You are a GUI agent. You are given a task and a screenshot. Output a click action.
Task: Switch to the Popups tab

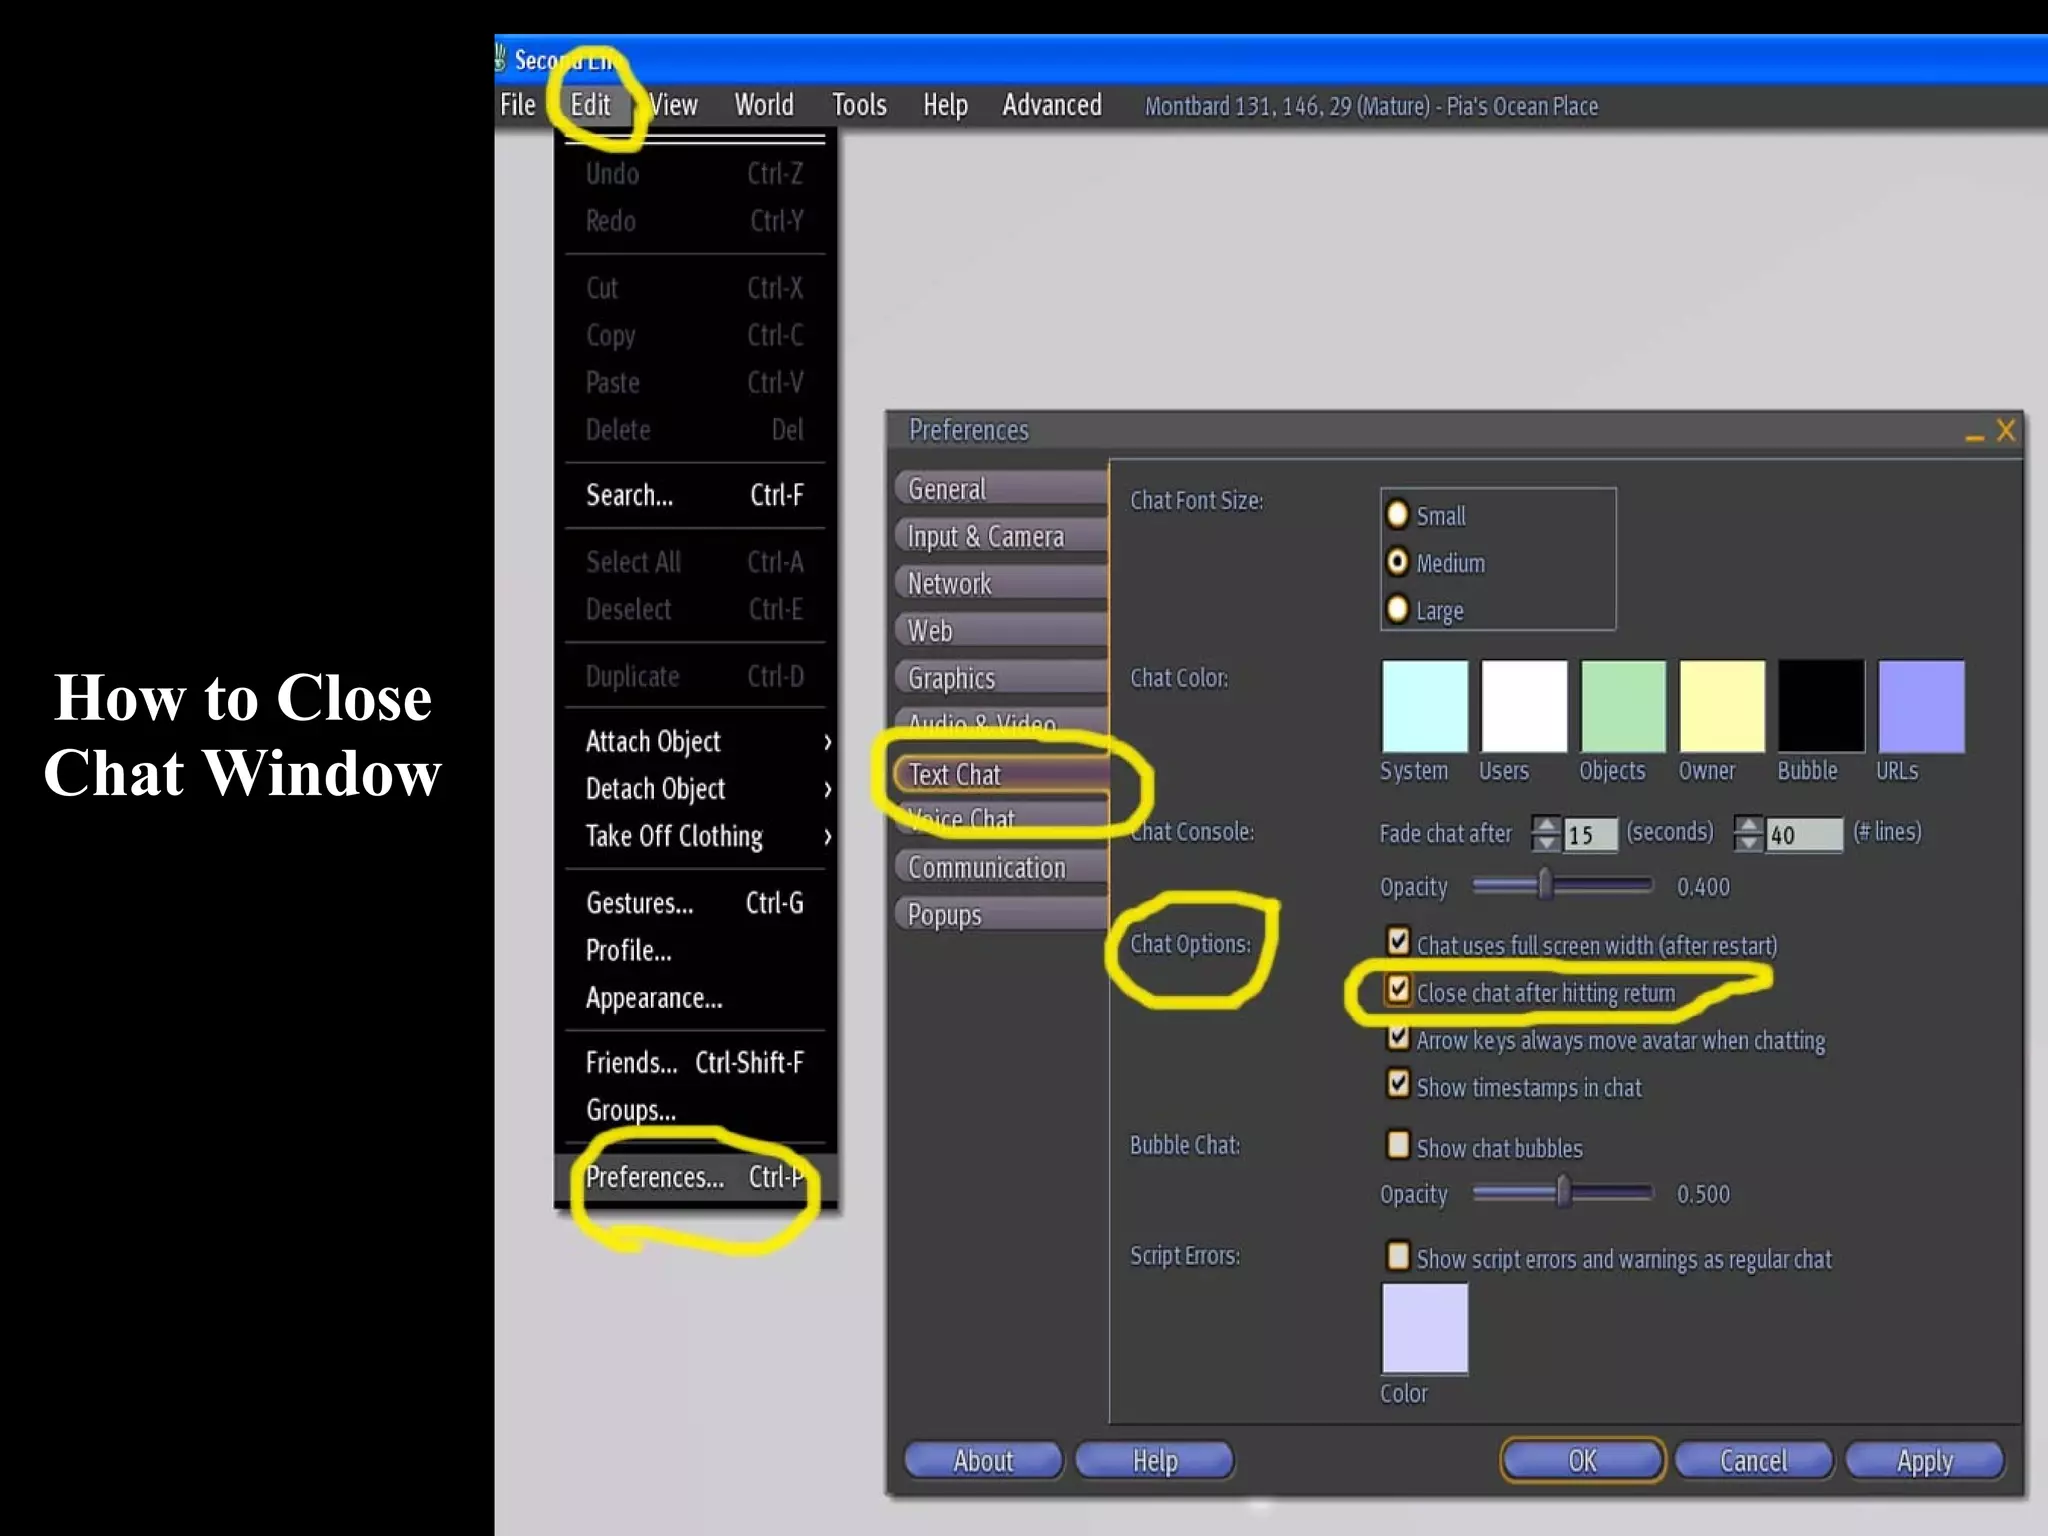(1002, 914)
